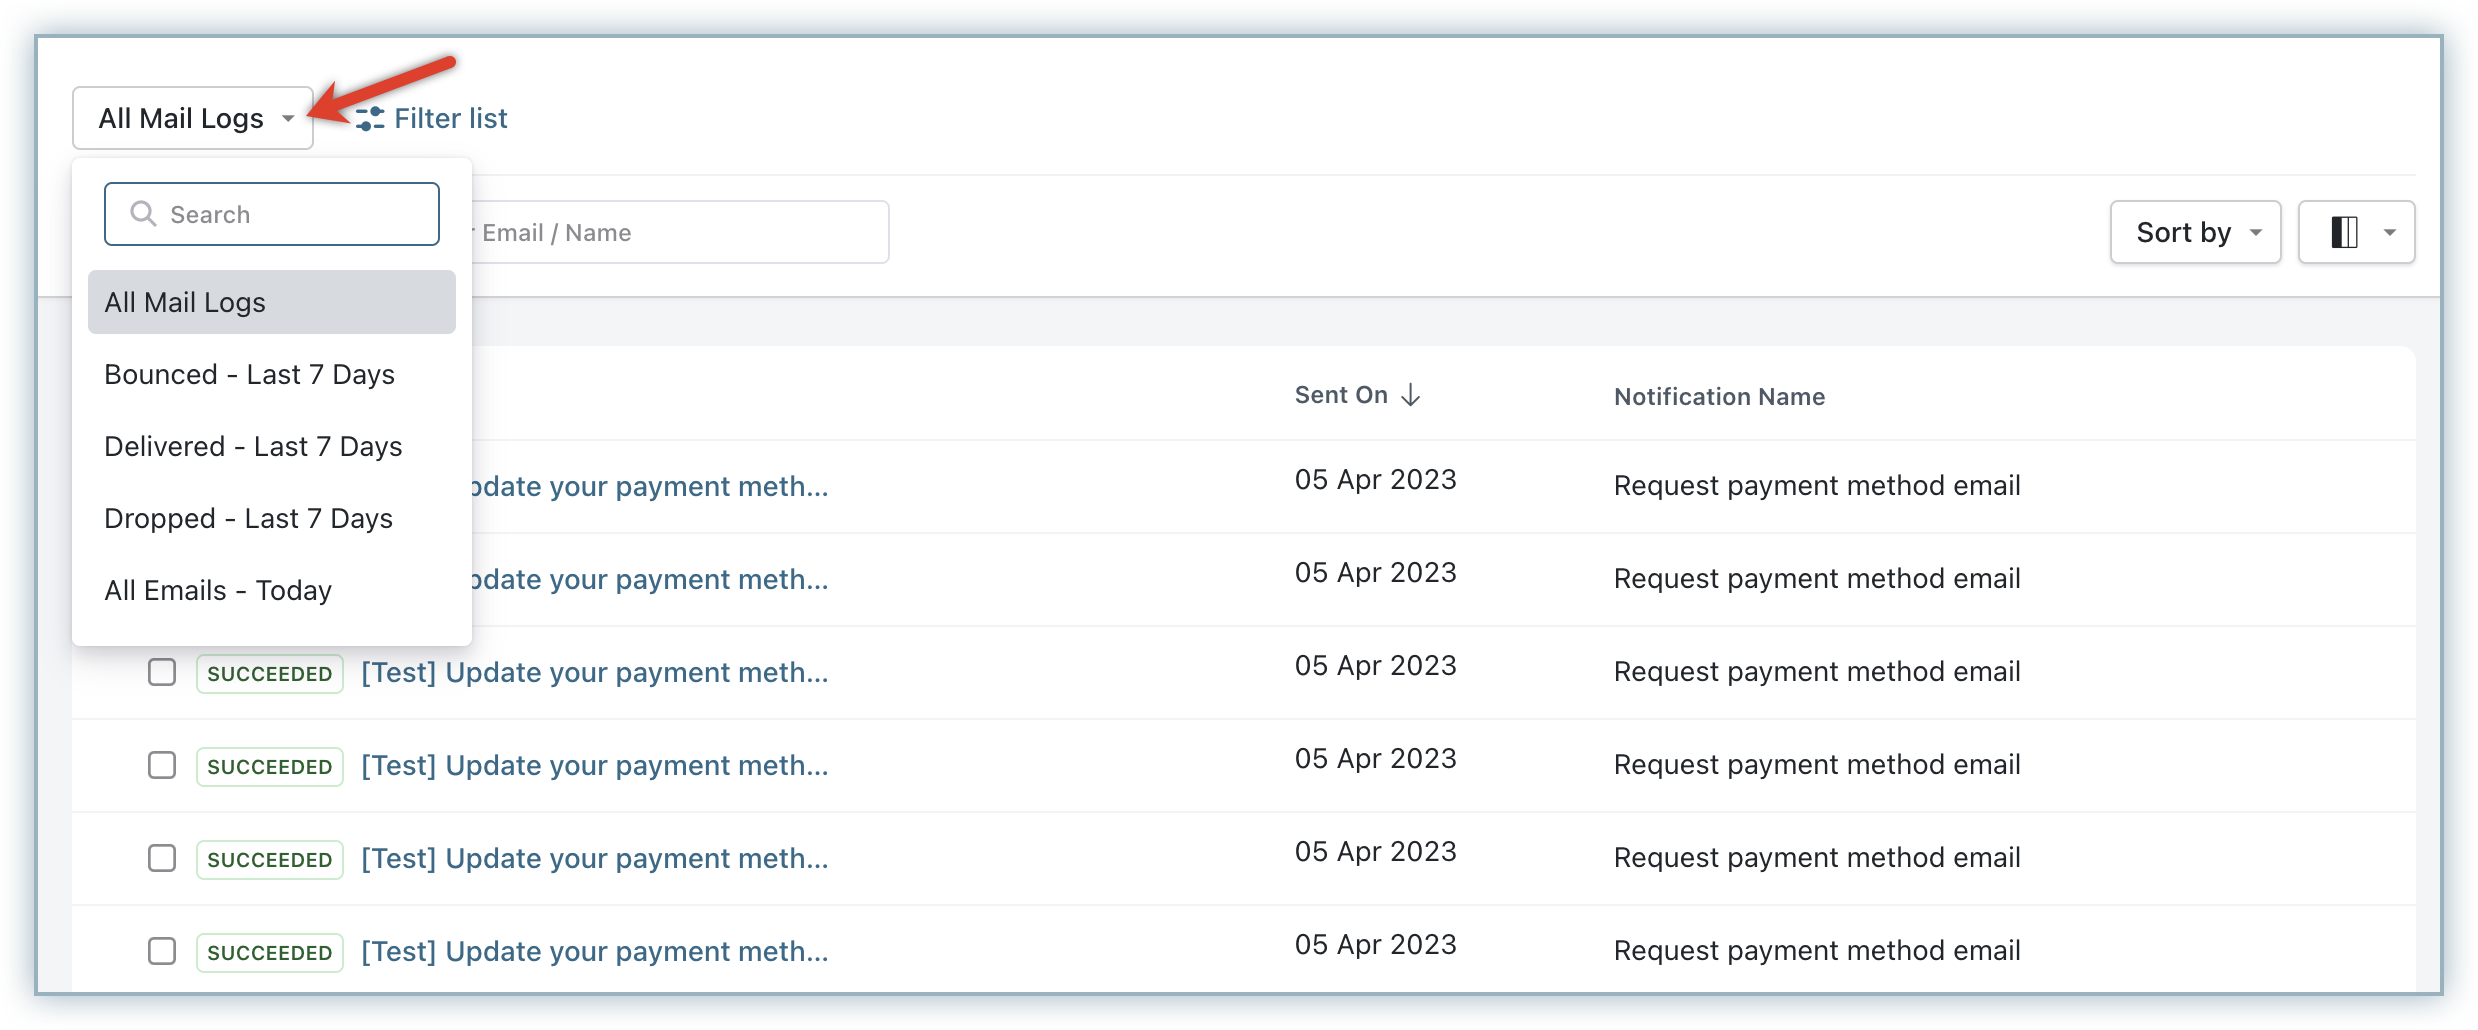
Task: Pick All Emails - Today from list
Action: click(x=218, y=590)
